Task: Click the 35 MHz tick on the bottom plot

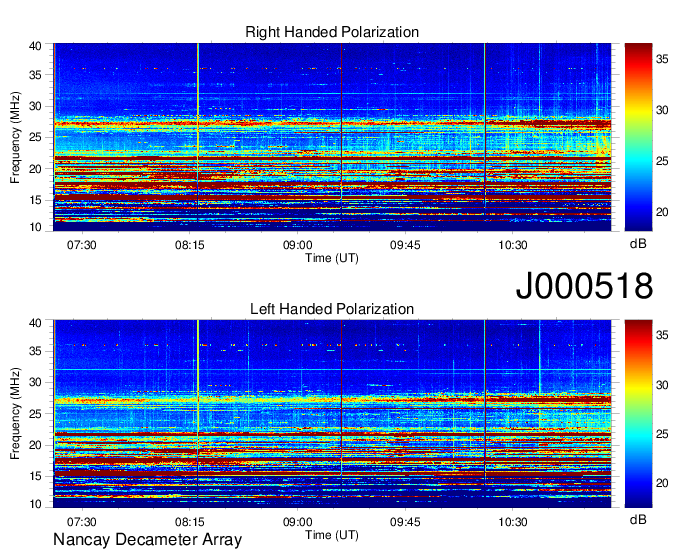Action: [x=35, y=351]
